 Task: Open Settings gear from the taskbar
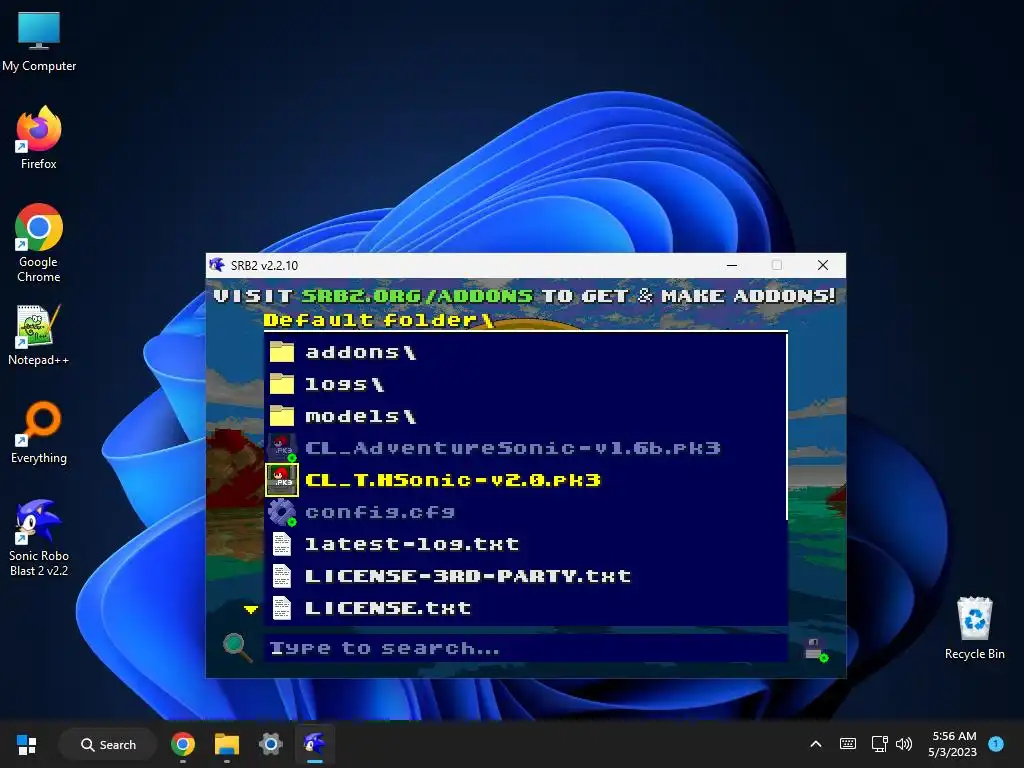pyautogui.click(x=270, y=744)
